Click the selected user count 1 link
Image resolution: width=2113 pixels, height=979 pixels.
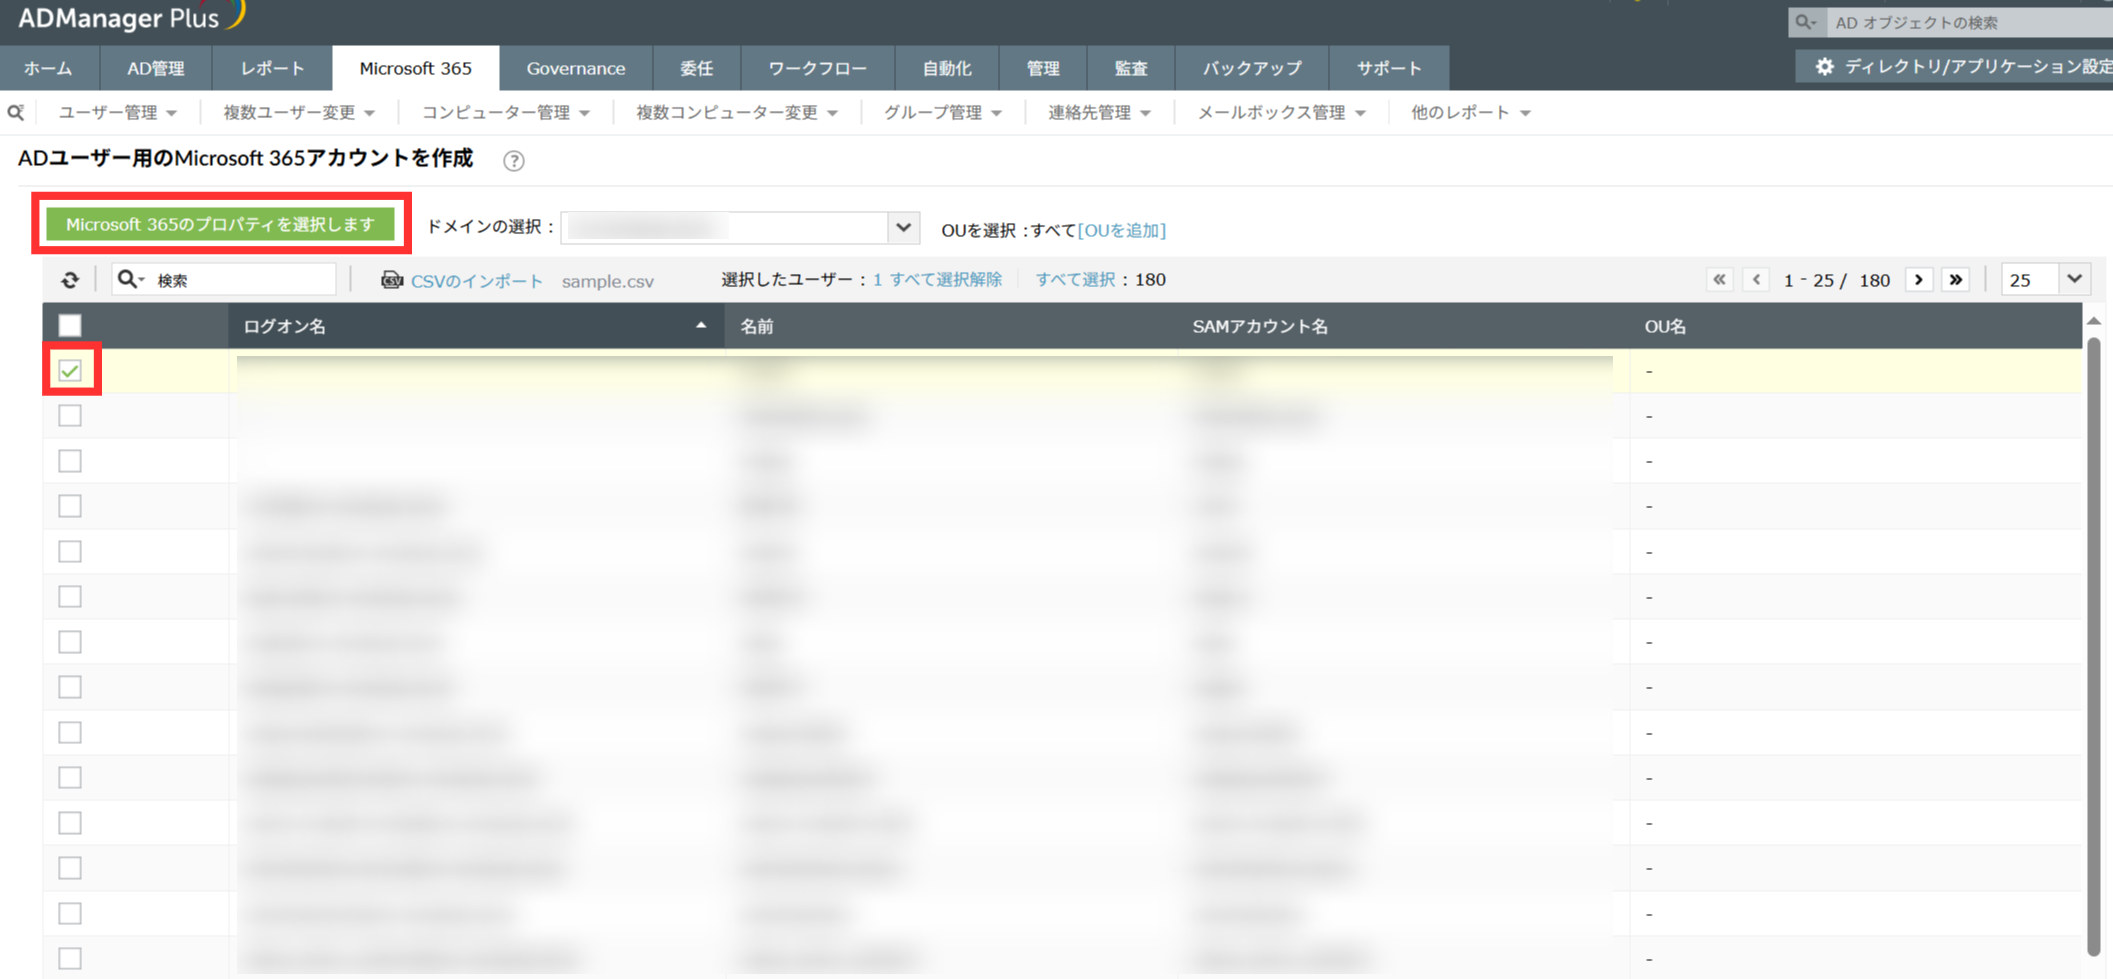878,280
